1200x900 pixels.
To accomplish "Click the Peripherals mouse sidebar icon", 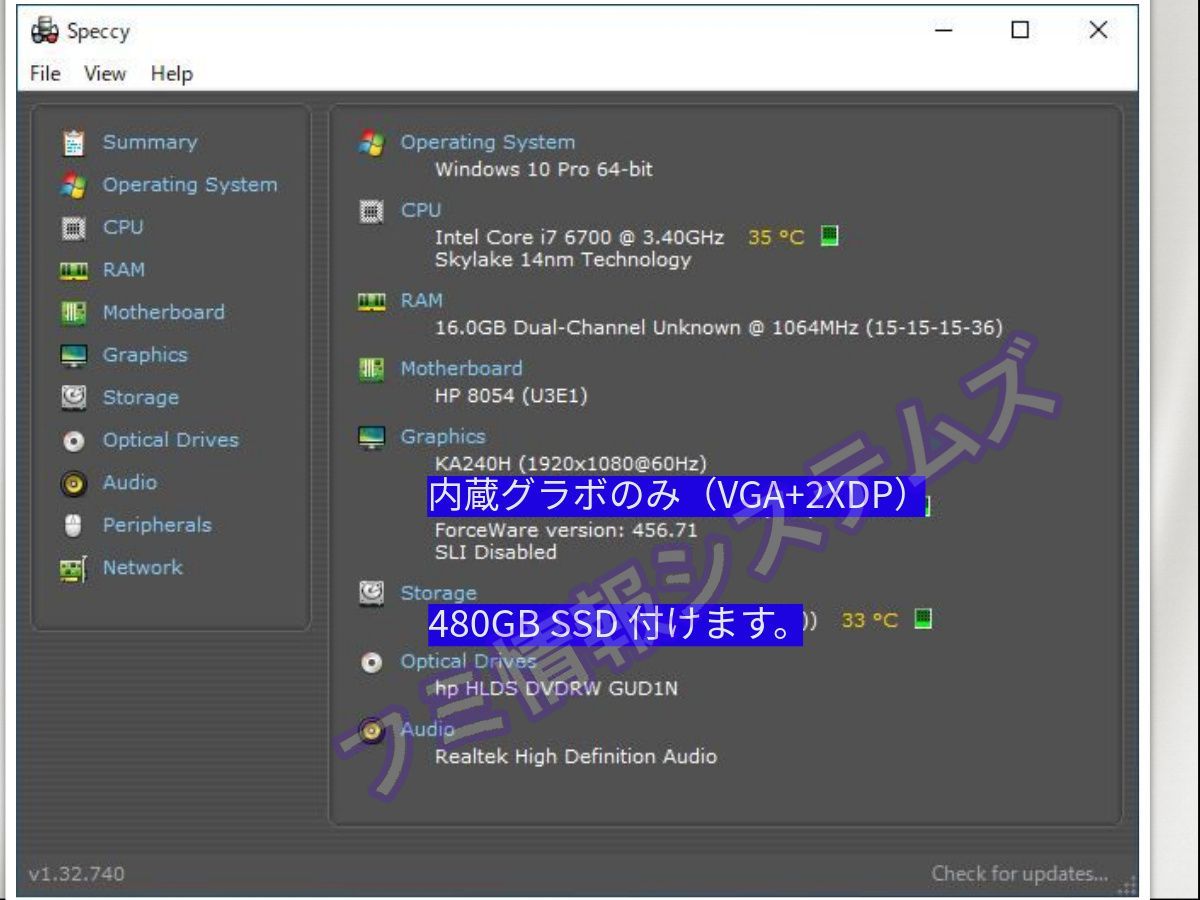I will [x=73, y=525].
